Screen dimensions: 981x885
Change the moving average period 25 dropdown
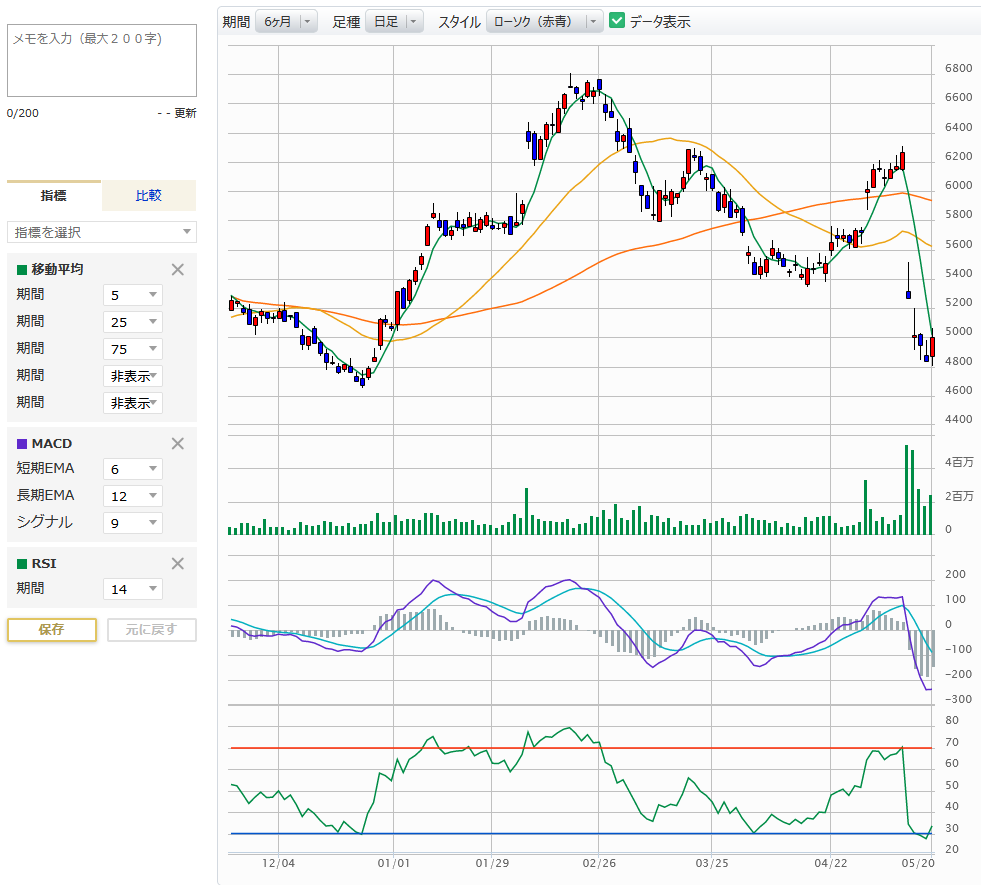pos(133,322)
